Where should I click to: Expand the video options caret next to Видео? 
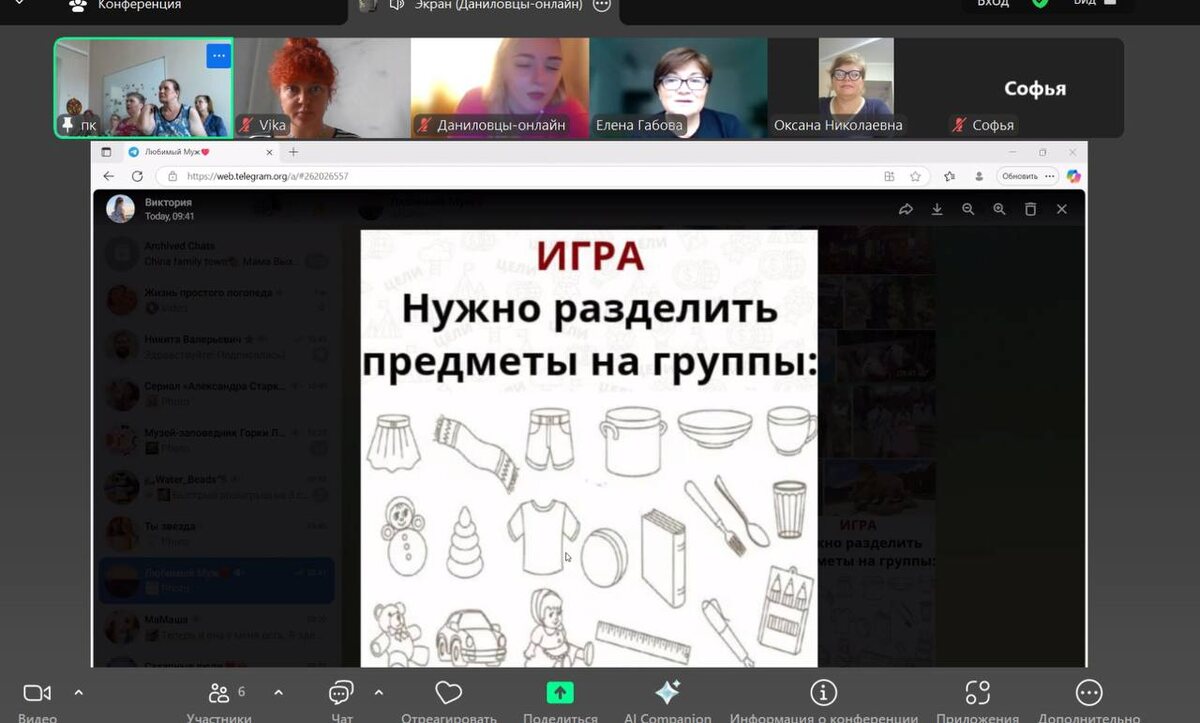tap(79, 692)
